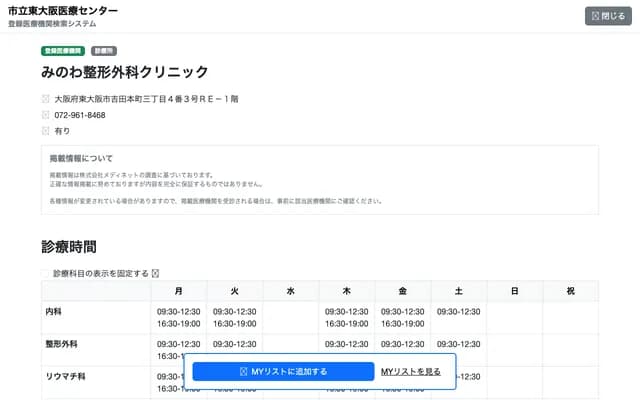Click the 祝 column header

(x=571, y=291)
